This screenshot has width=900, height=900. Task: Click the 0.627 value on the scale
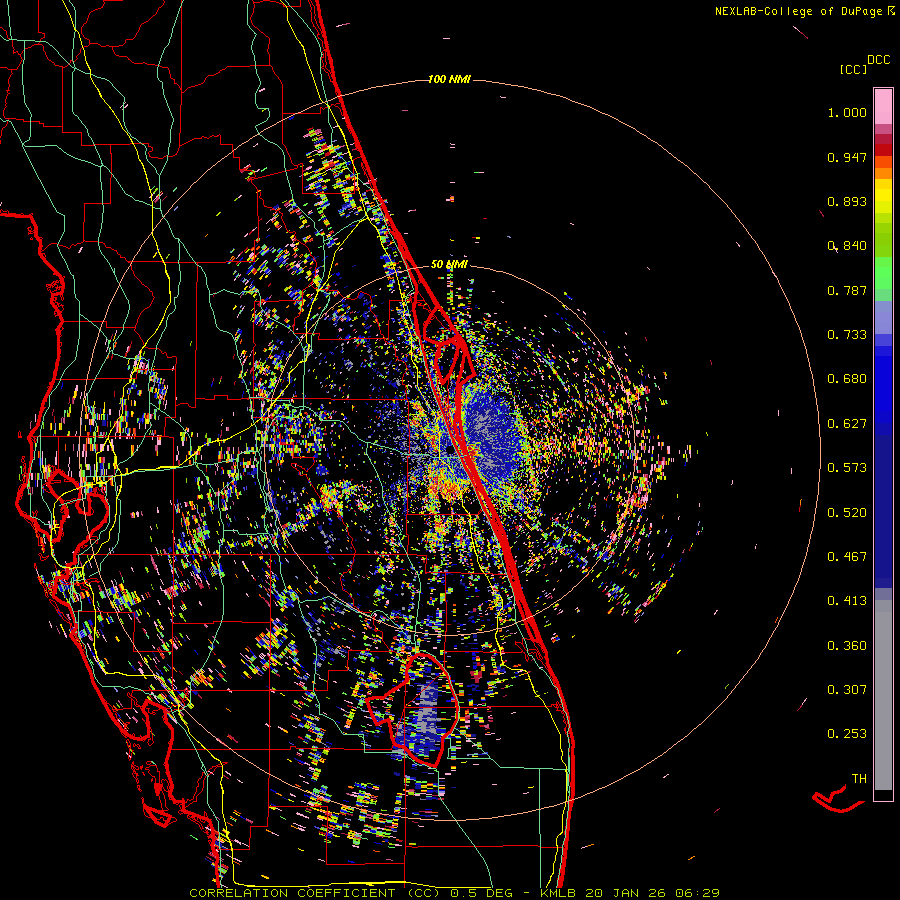tap(847, 423)
